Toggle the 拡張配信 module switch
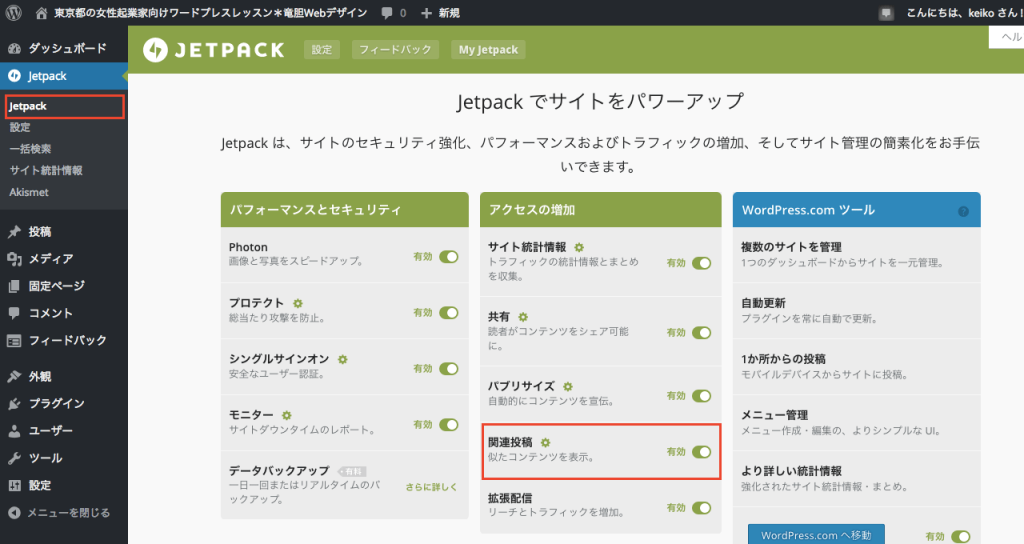The image size is (1024, 544). (701, 508)
